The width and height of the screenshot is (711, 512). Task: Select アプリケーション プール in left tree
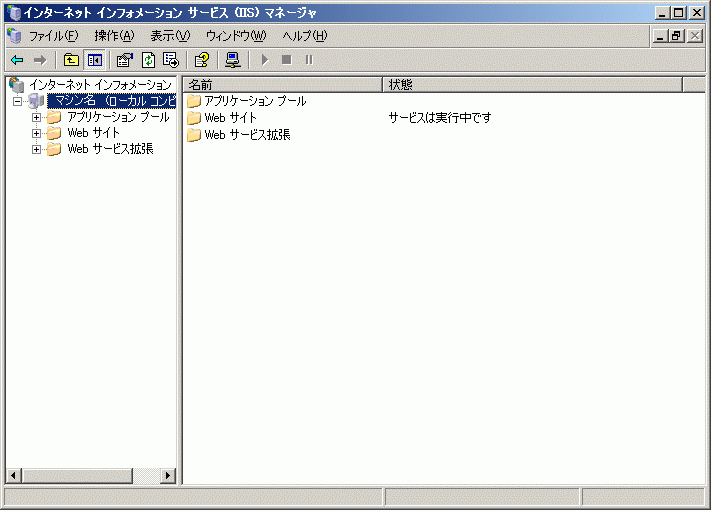(x=118, y=117)
